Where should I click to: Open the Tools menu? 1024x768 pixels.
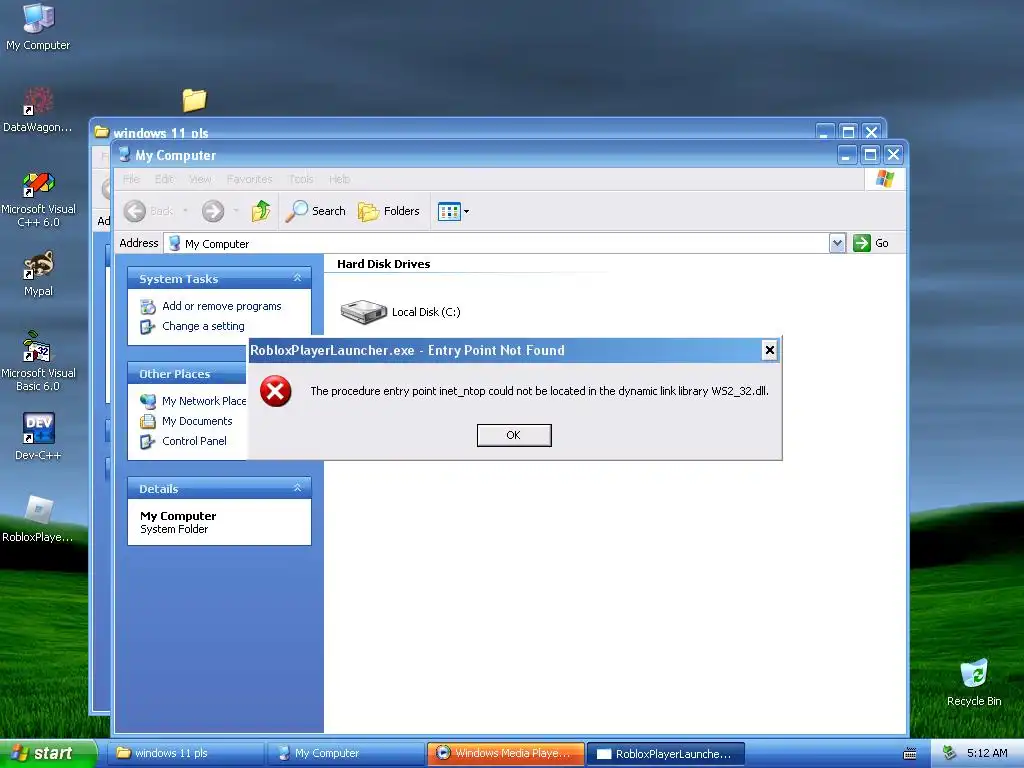301,179
